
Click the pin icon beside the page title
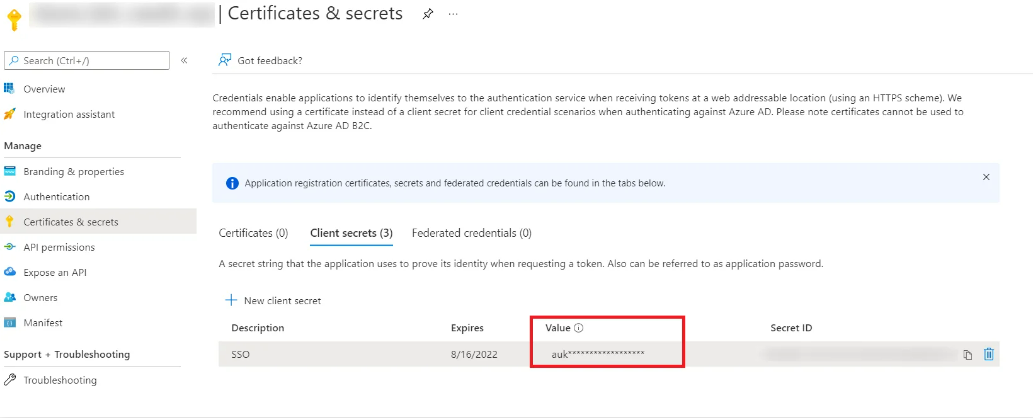[x=428, y=14]
